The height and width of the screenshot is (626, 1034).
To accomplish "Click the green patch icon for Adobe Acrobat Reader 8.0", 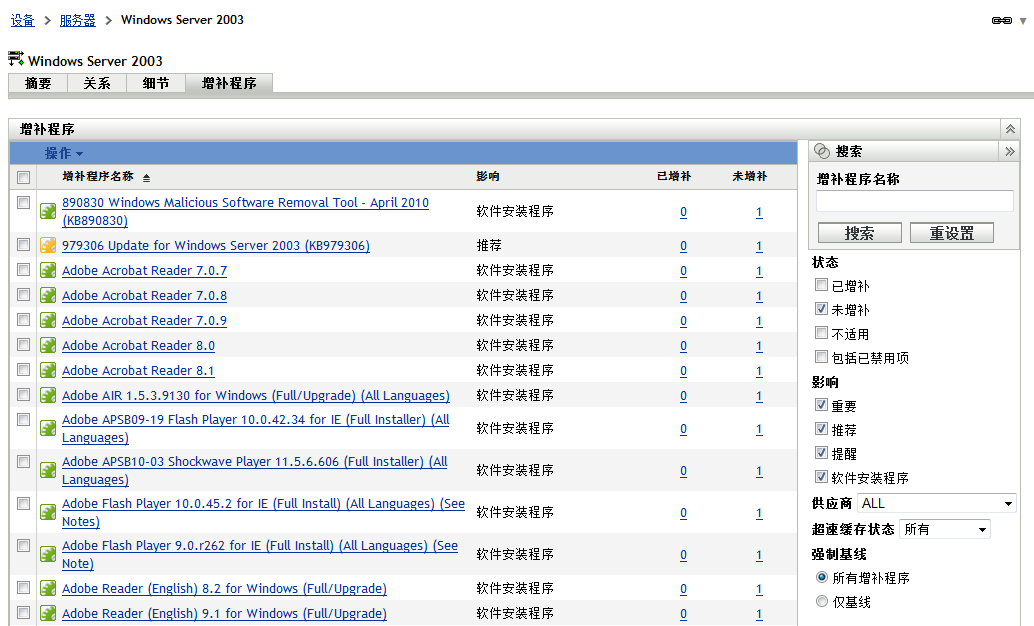I will pyautogui.click(x=48, y=345).
